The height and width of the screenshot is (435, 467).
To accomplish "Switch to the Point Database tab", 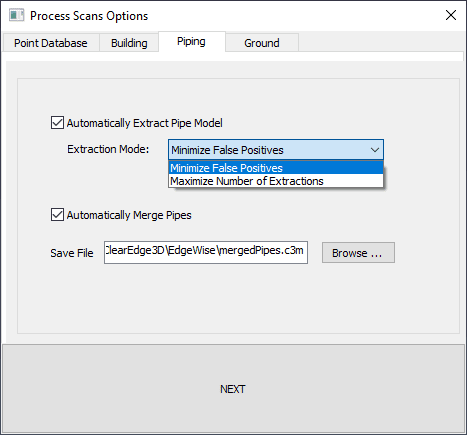I will pos(51,43).
